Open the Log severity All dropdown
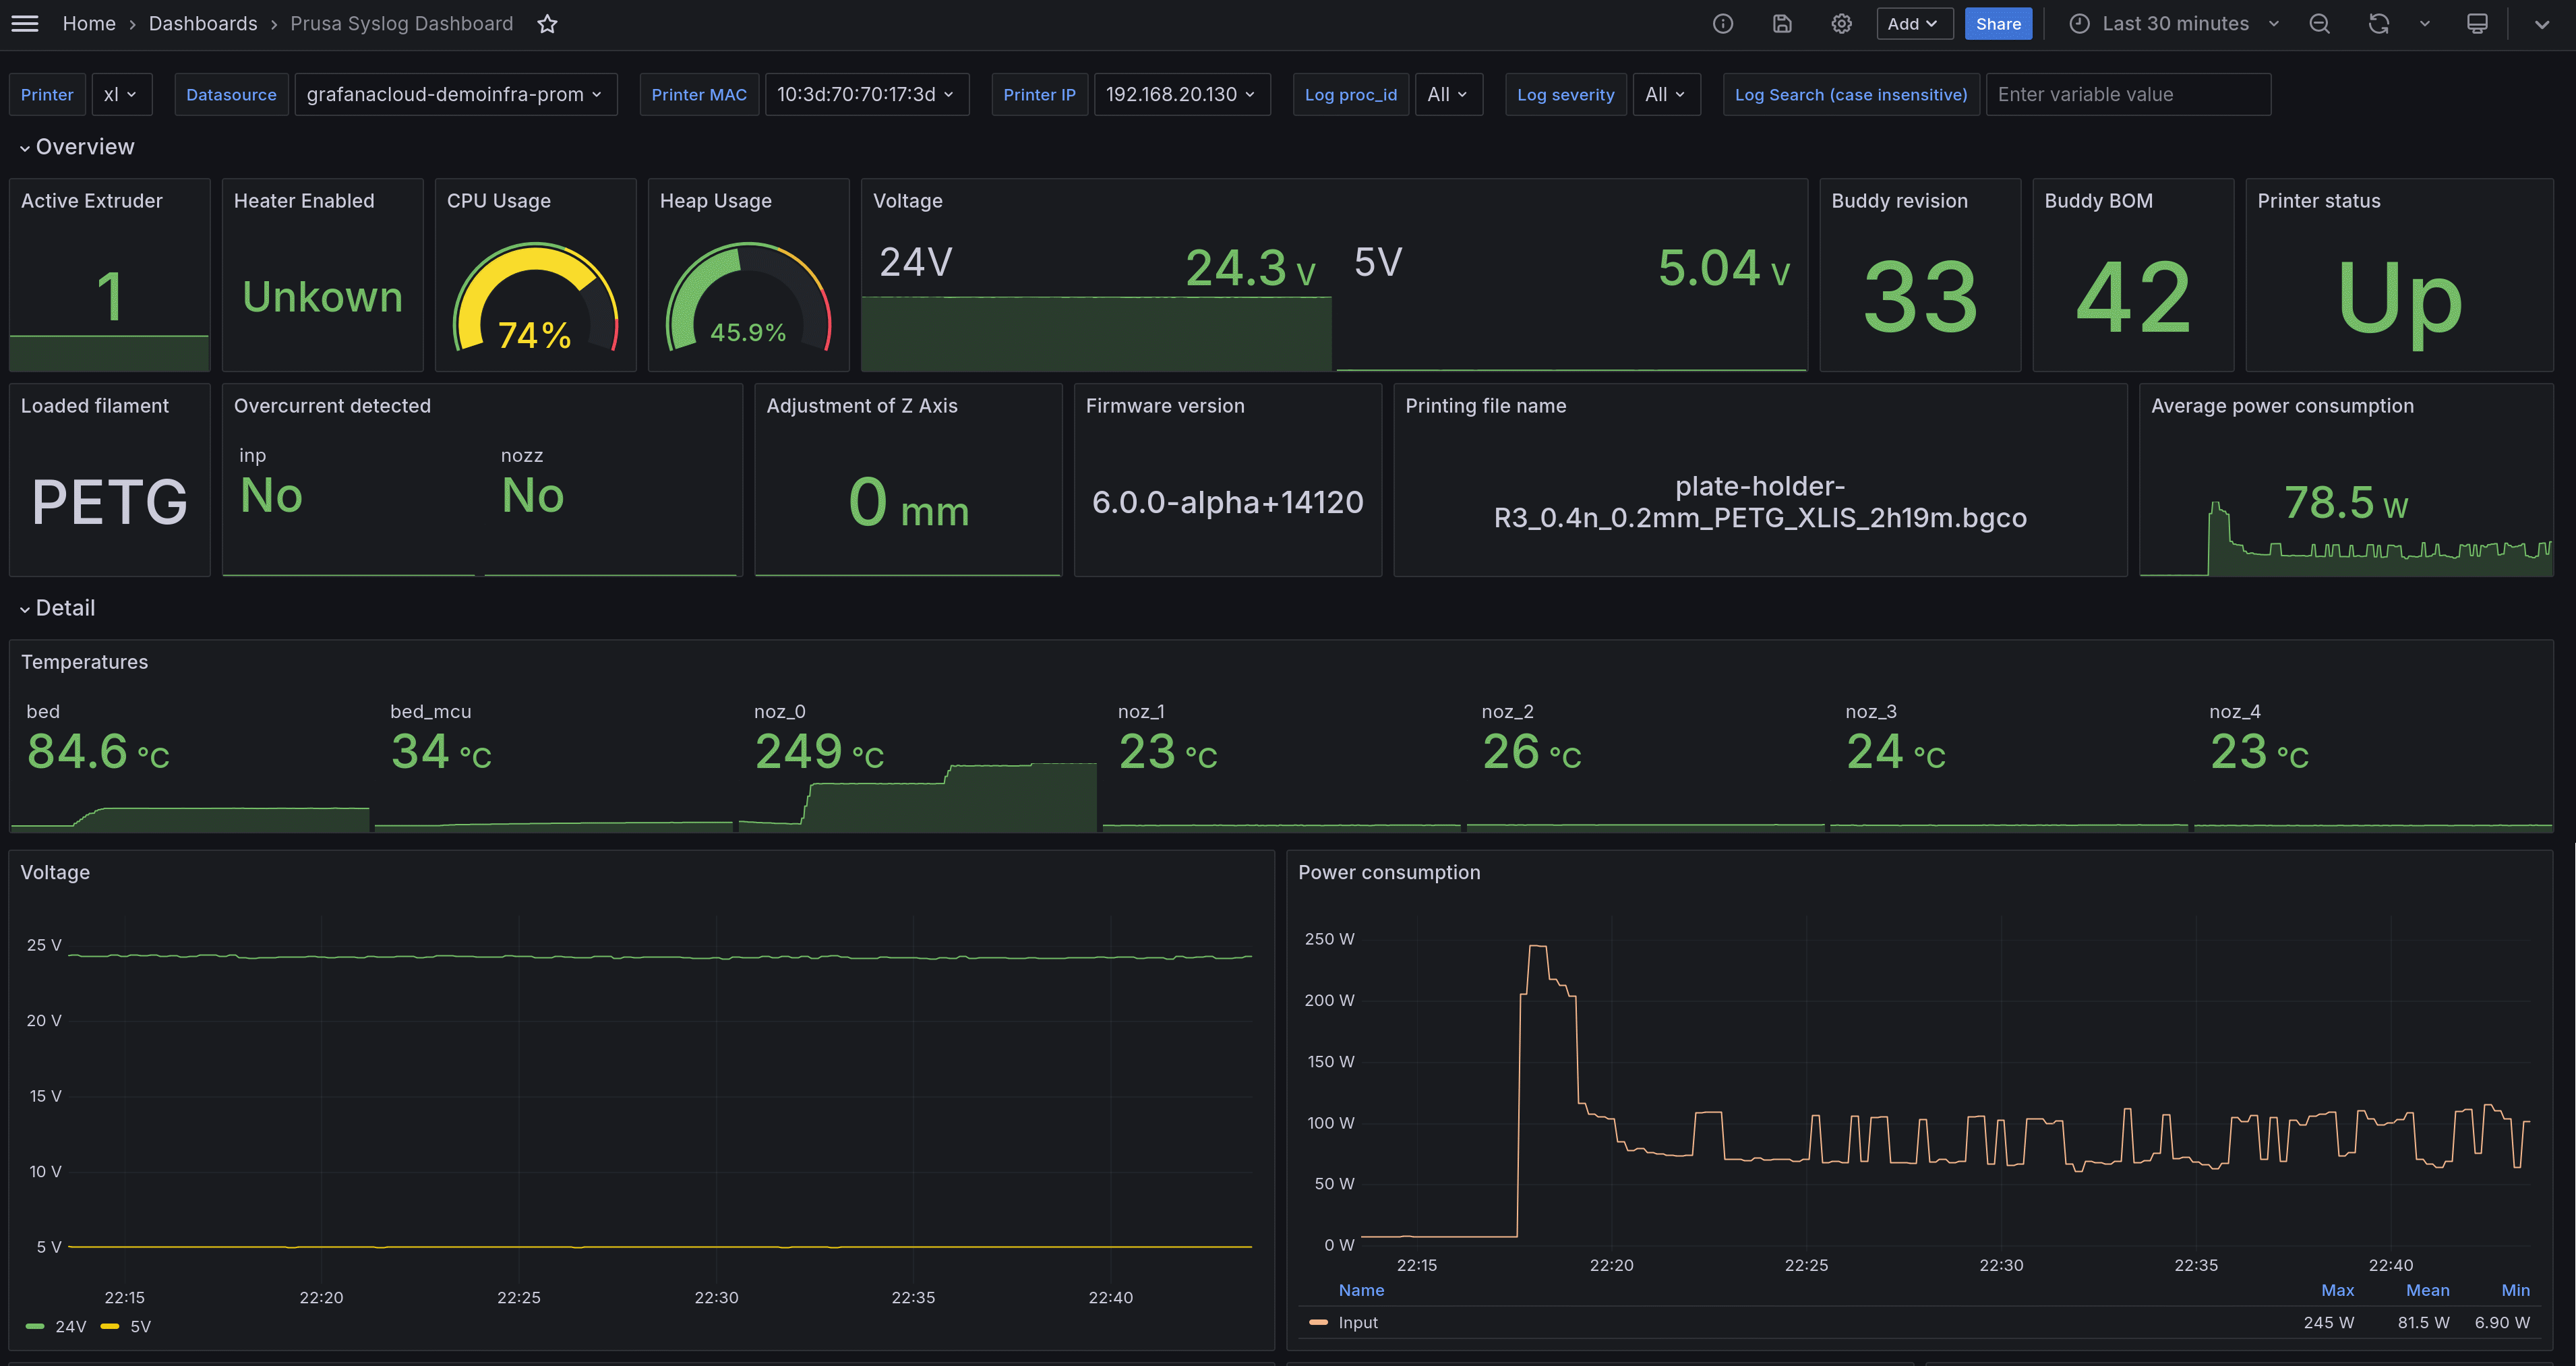The height and width of the screenshot is (1366, 2576). 1666,94
